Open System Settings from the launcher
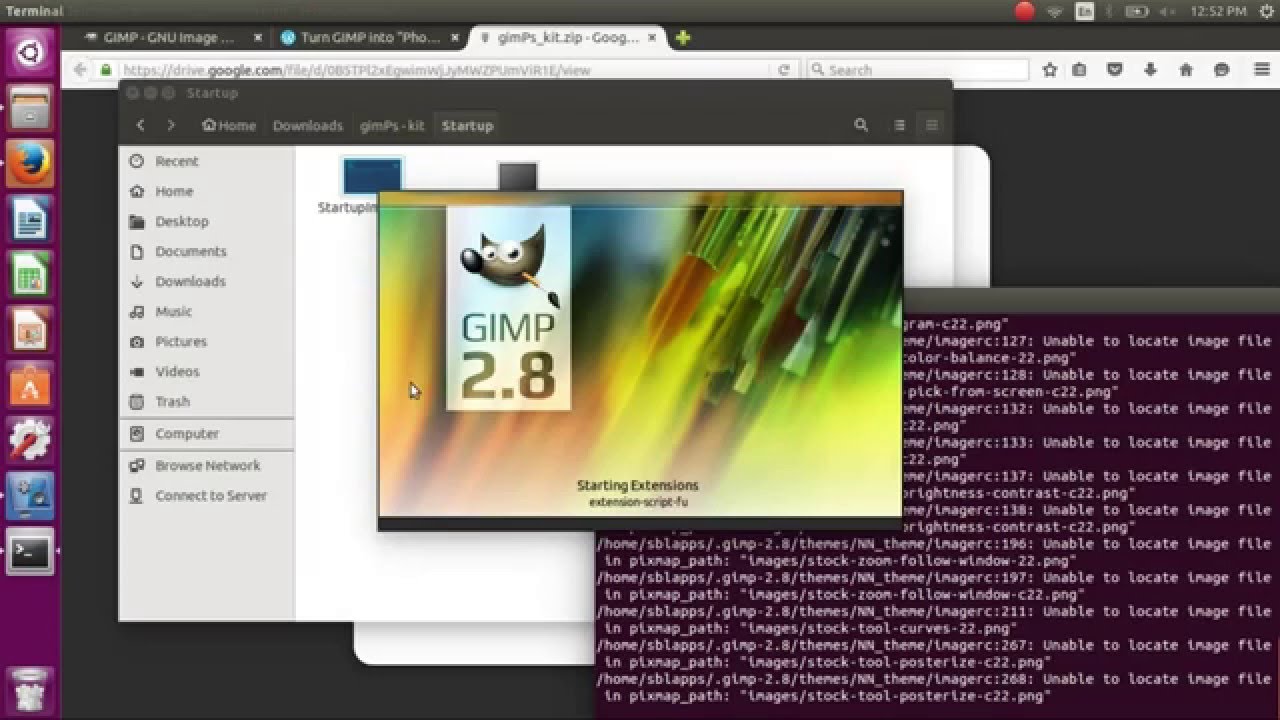The height and width of the screenshot is (720, 1280). coord(30,441)
